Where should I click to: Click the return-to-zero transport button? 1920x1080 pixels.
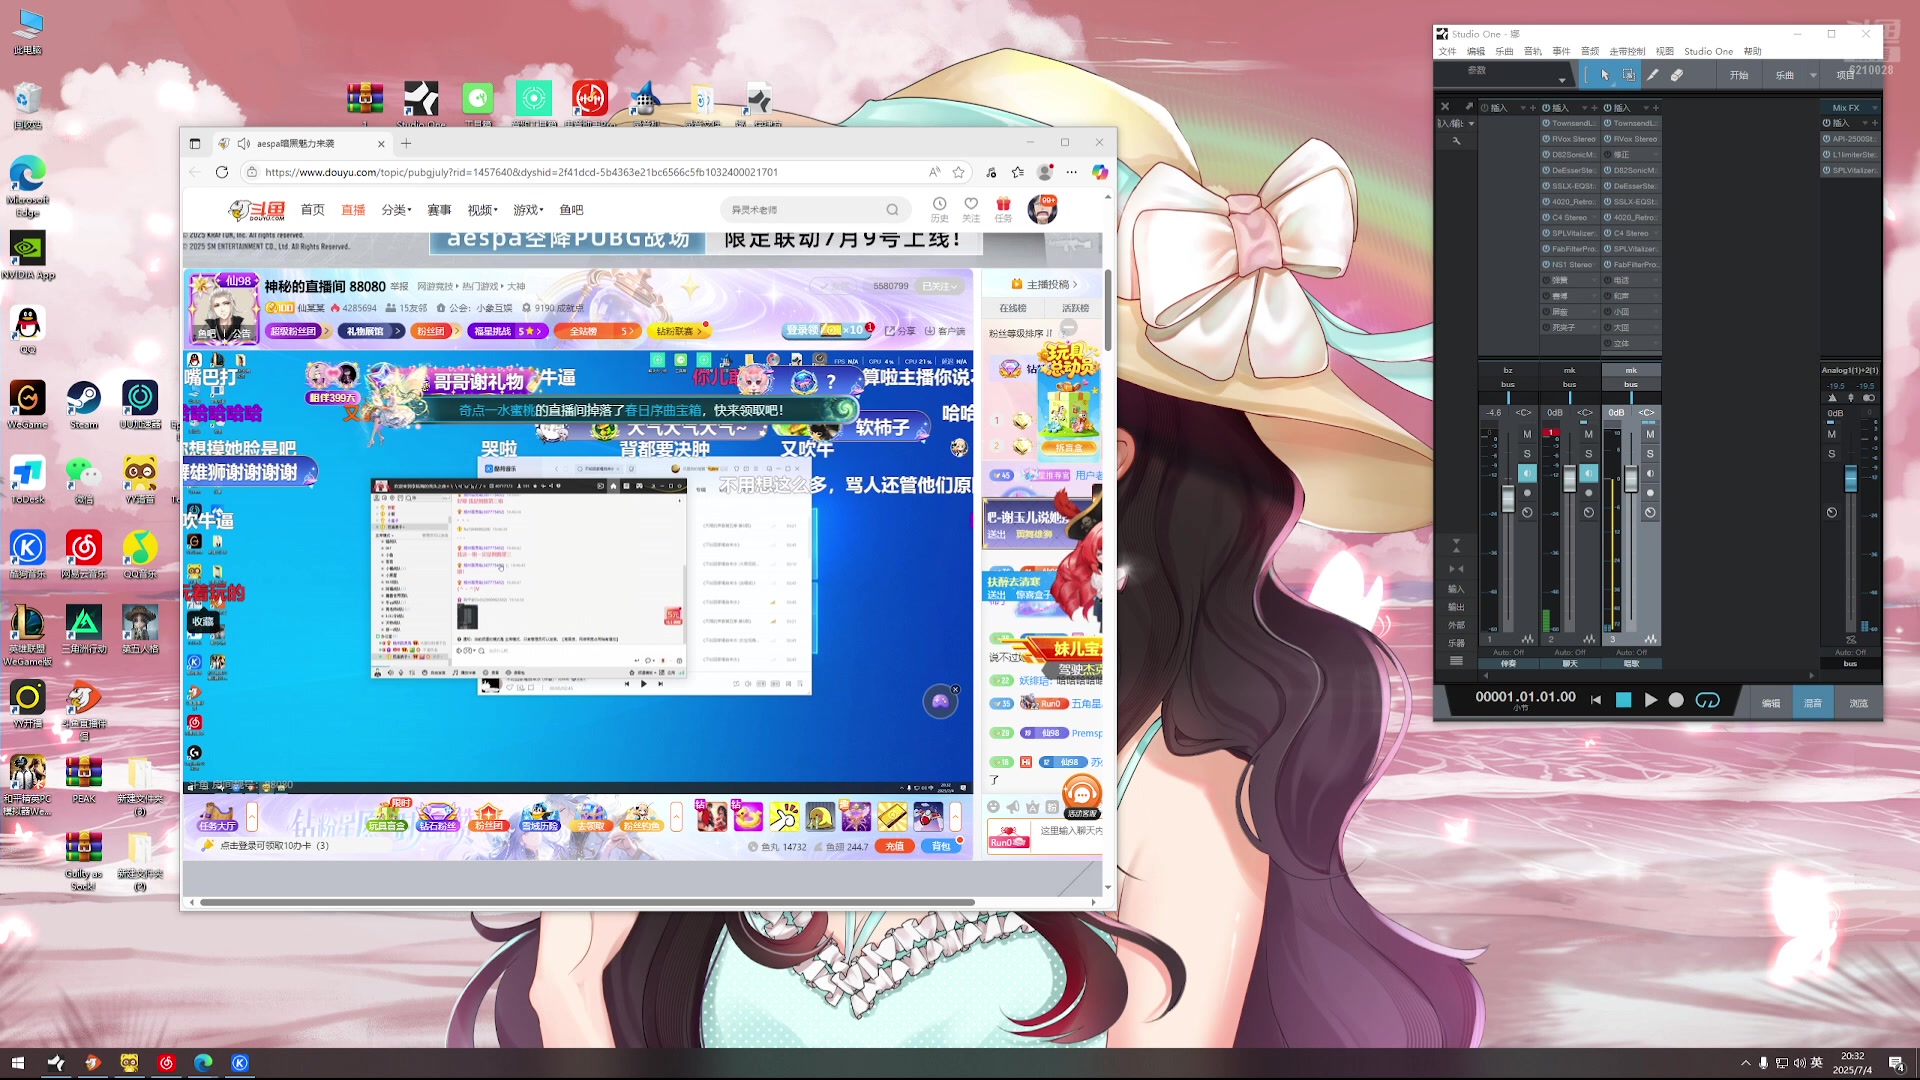pos(1596,700)
